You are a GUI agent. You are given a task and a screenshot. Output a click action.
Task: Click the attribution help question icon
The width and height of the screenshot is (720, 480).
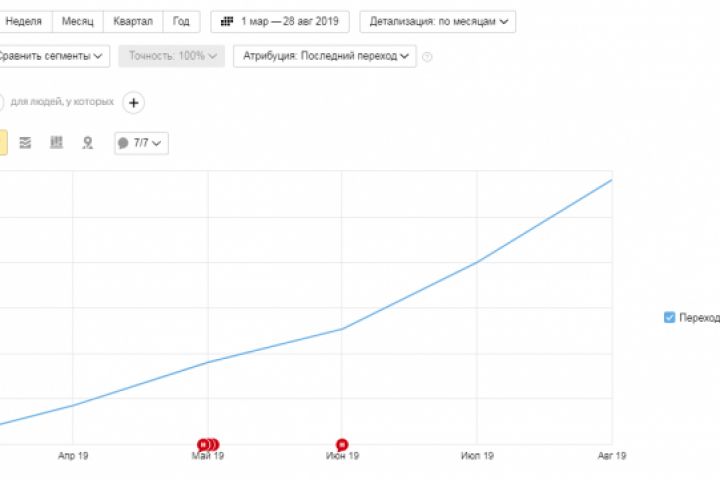[427, 57]
